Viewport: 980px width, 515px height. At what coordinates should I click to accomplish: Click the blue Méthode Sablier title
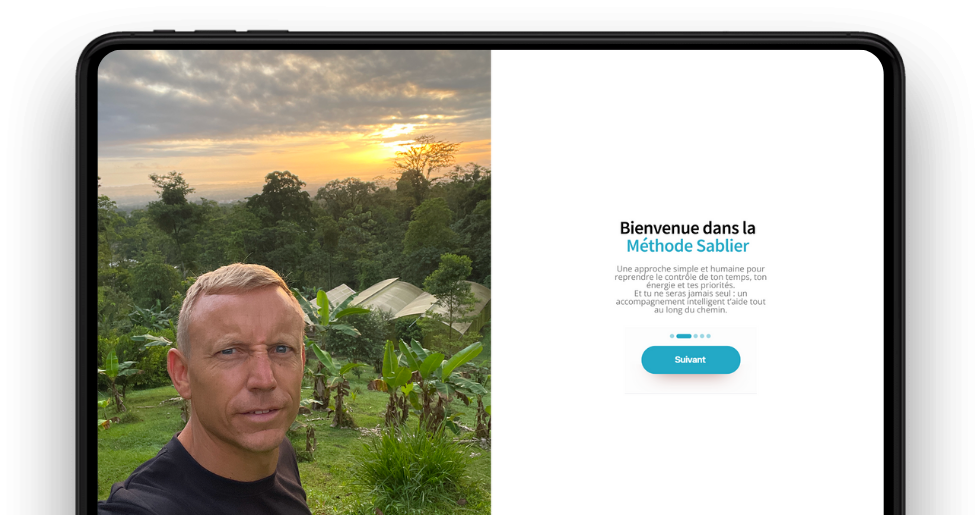click(x=688, y=246)
